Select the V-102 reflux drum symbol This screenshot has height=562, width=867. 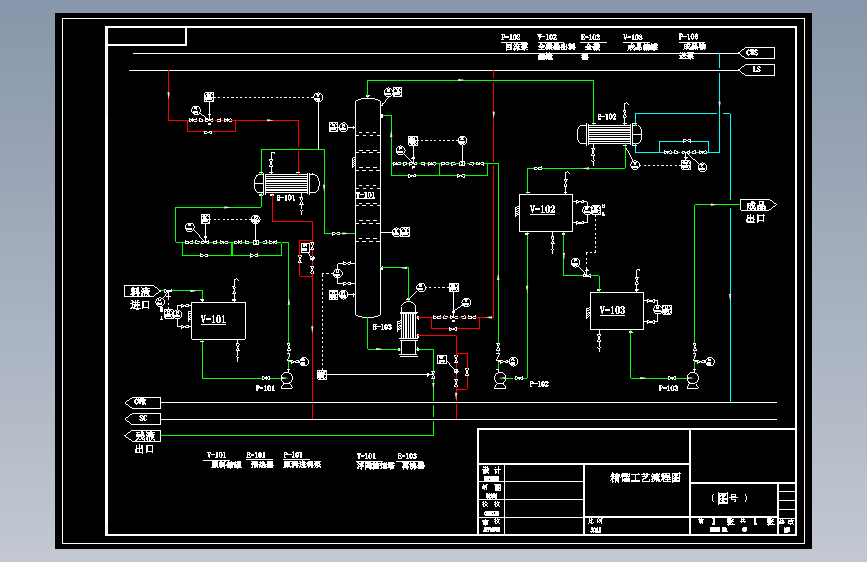[x=546, y=213]
